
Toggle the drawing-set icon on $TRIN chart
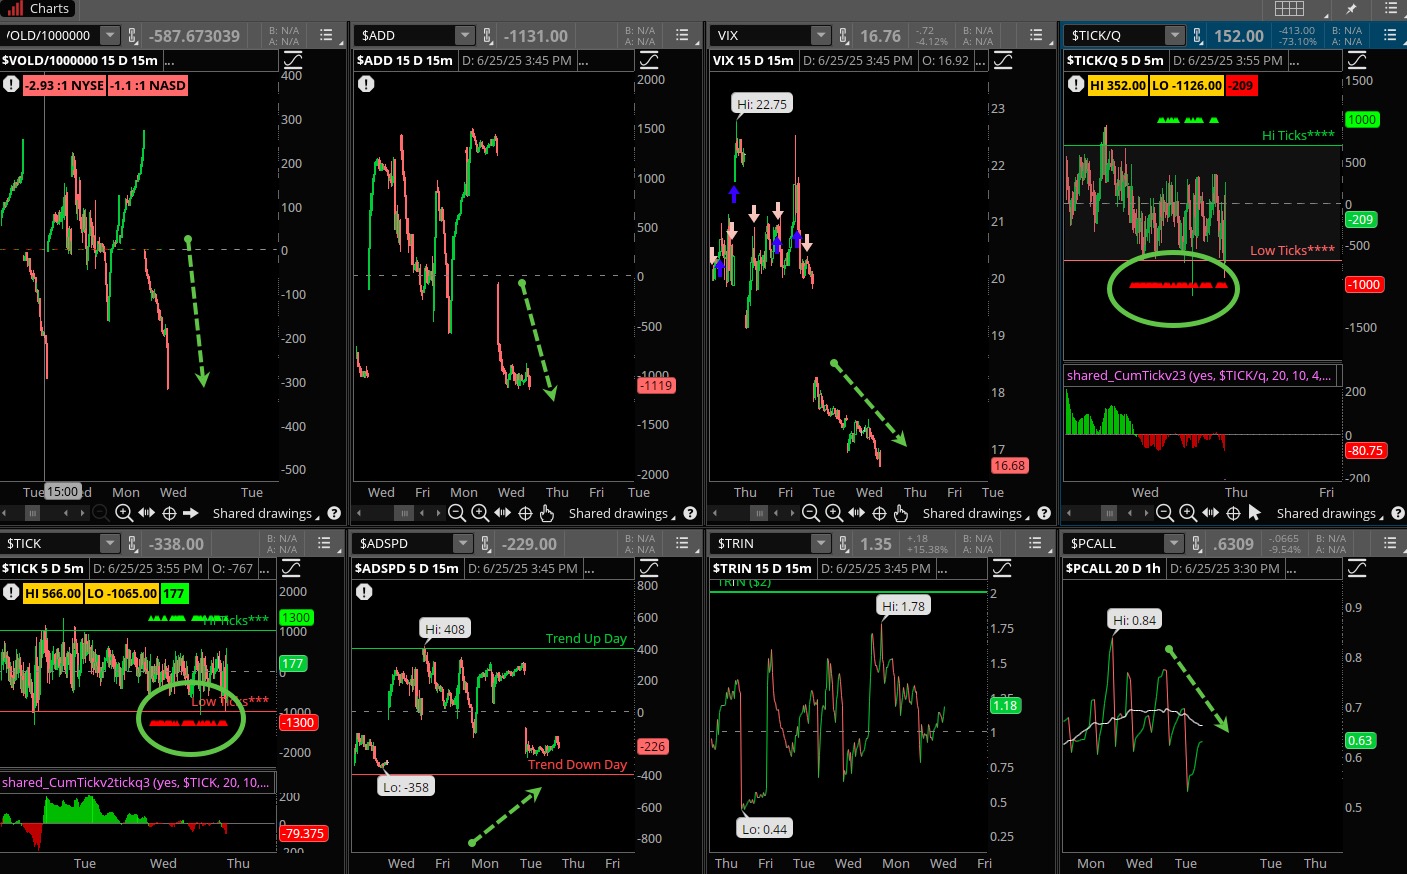click(1001, 568)
